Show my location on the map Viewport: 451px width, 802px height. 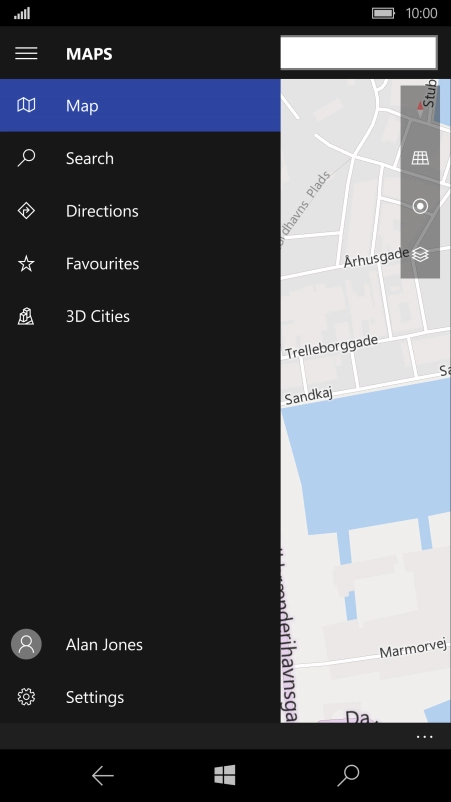[420, 206]
